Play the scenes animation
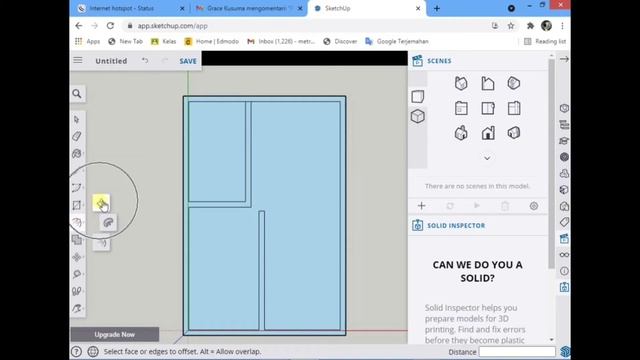The image size is (640, 360). click(477, 206)
